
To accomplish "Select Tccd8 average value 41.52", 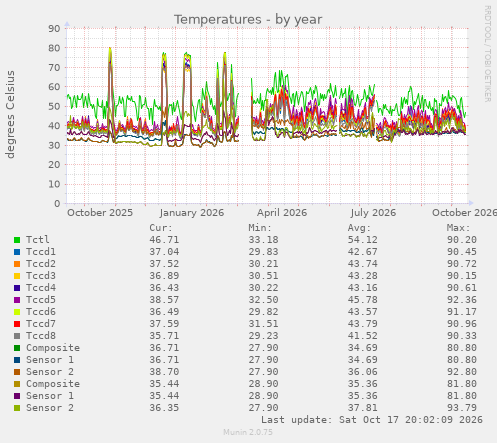I will (363, 336).
